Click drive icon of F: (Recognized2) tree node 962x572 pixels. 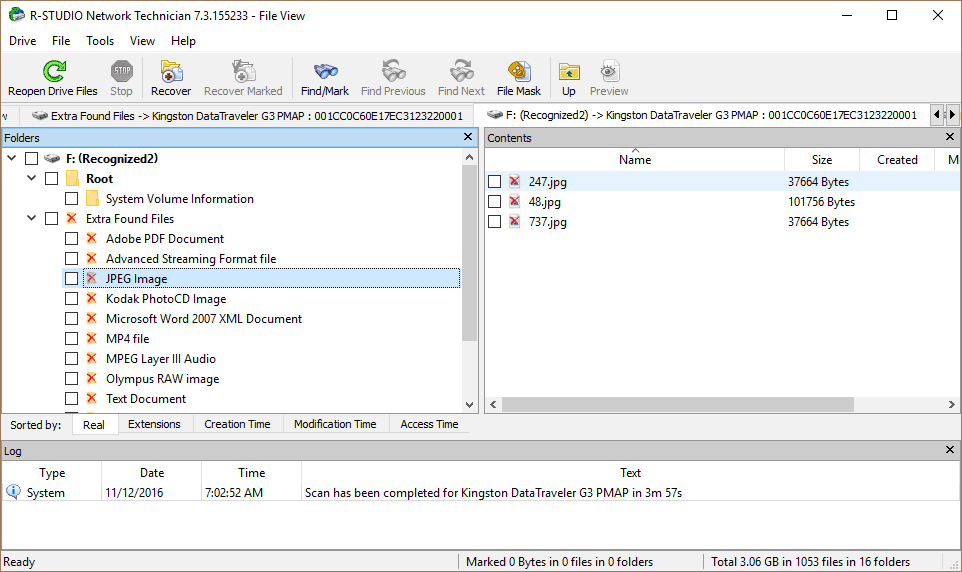pos(52,159)
